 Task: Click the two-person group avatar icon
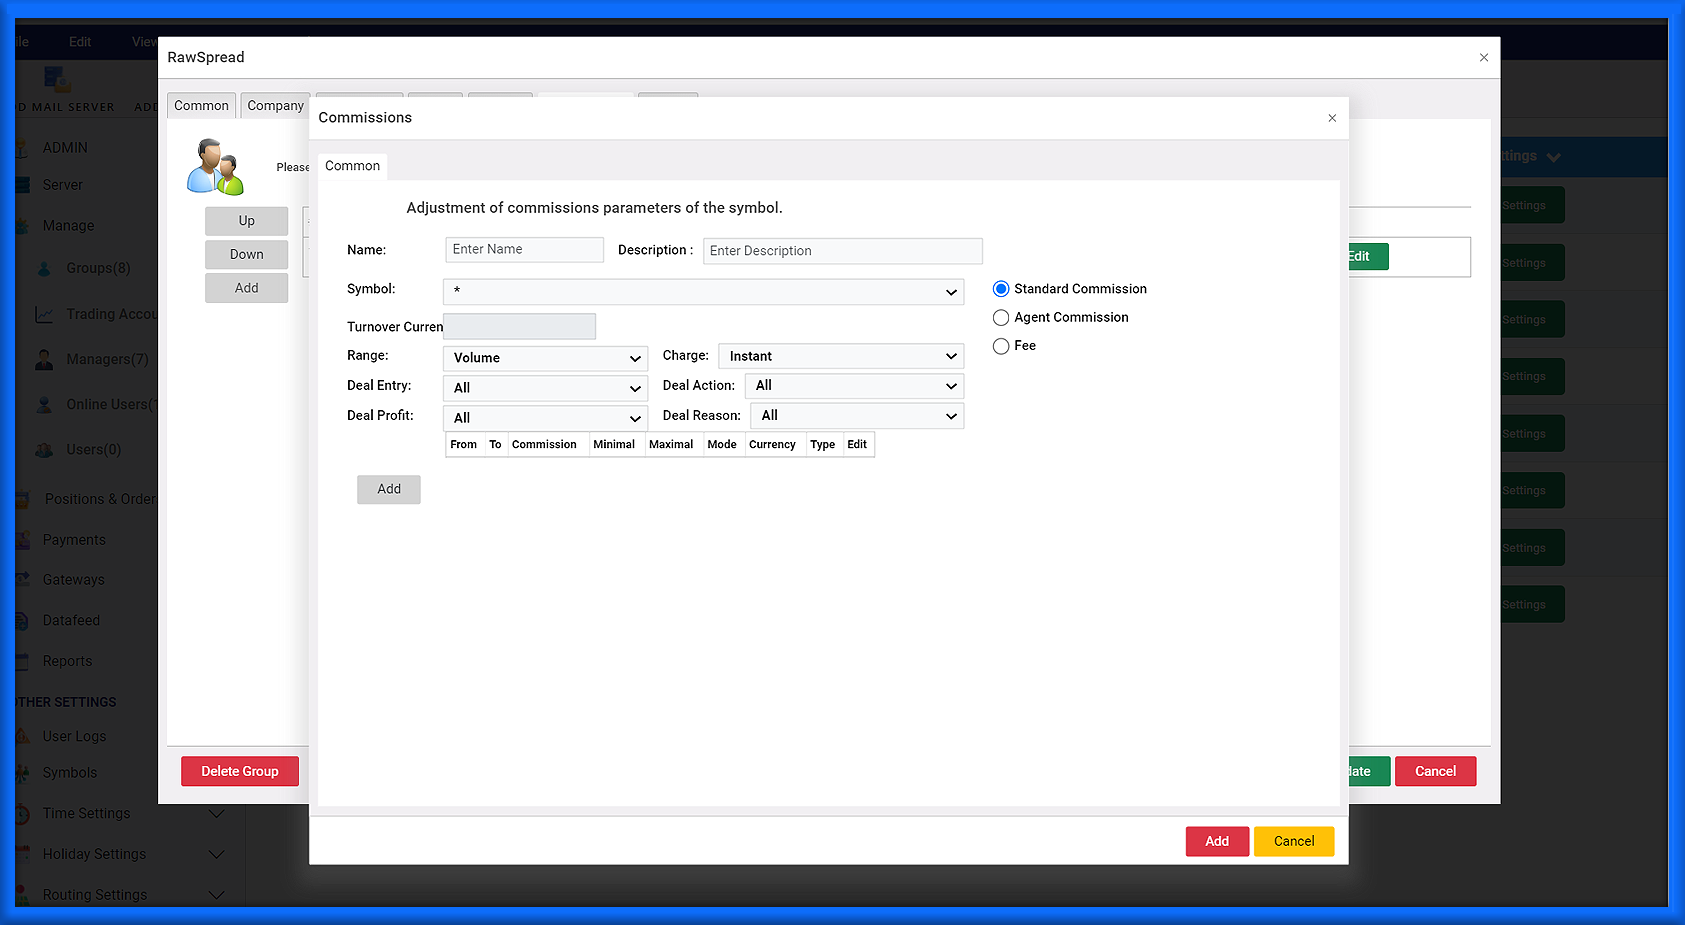tap(215, 167)
